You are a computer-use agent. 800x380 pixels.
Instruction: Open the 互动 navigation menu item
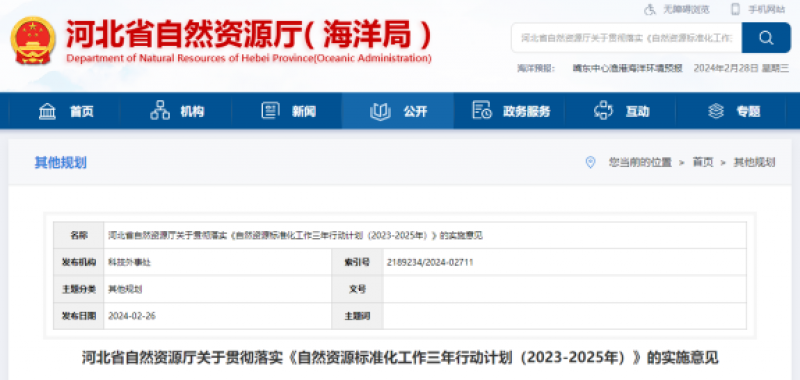(620, 111)
